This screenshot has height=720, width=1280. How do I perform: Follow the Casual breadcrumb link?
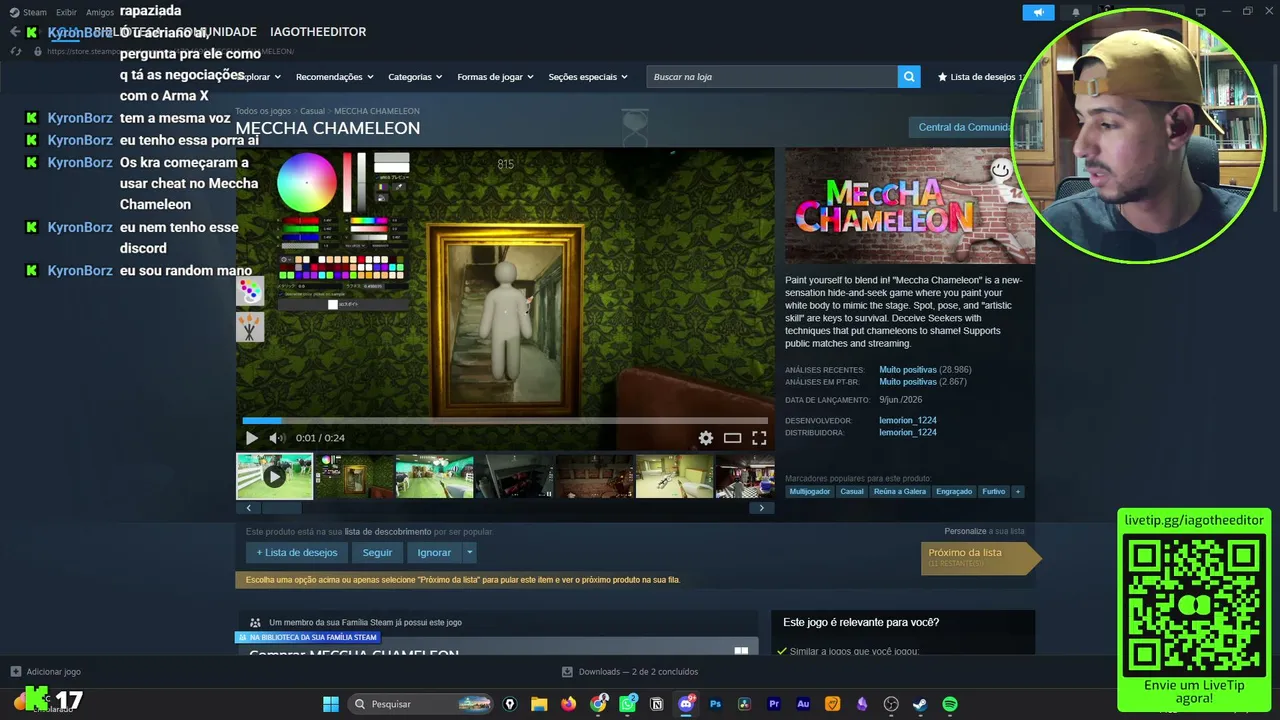tap(312, 111)
